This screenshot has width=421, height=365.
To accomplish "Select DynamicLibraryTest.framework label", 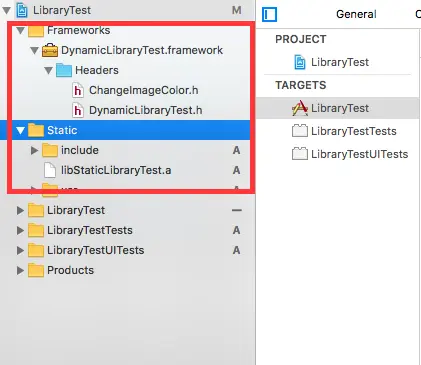I will click(x=142, y=50).
